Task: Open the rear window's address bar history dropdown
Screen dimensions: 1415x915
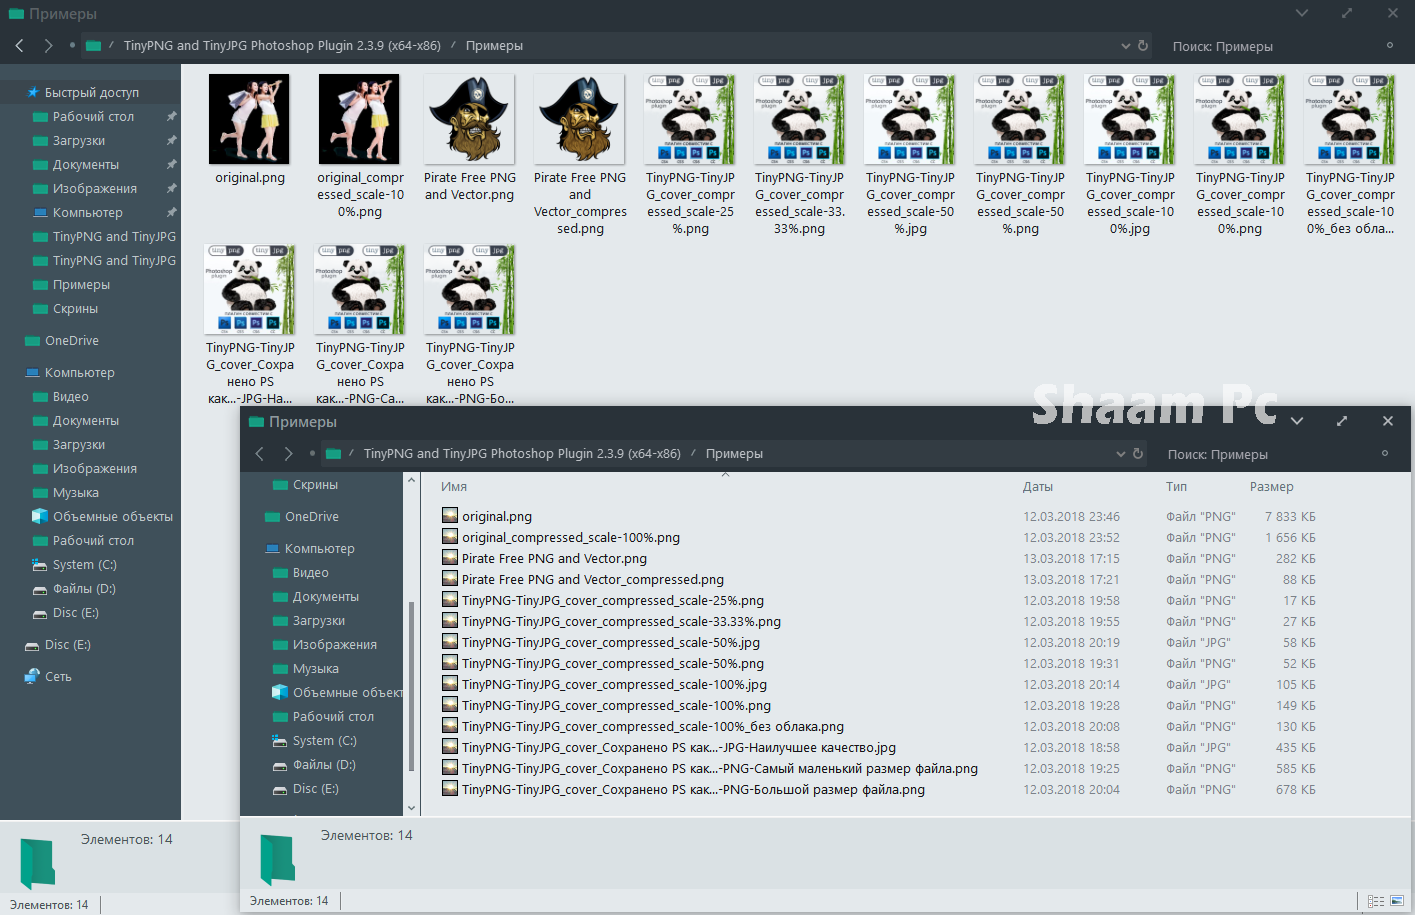Action: 1126,46
